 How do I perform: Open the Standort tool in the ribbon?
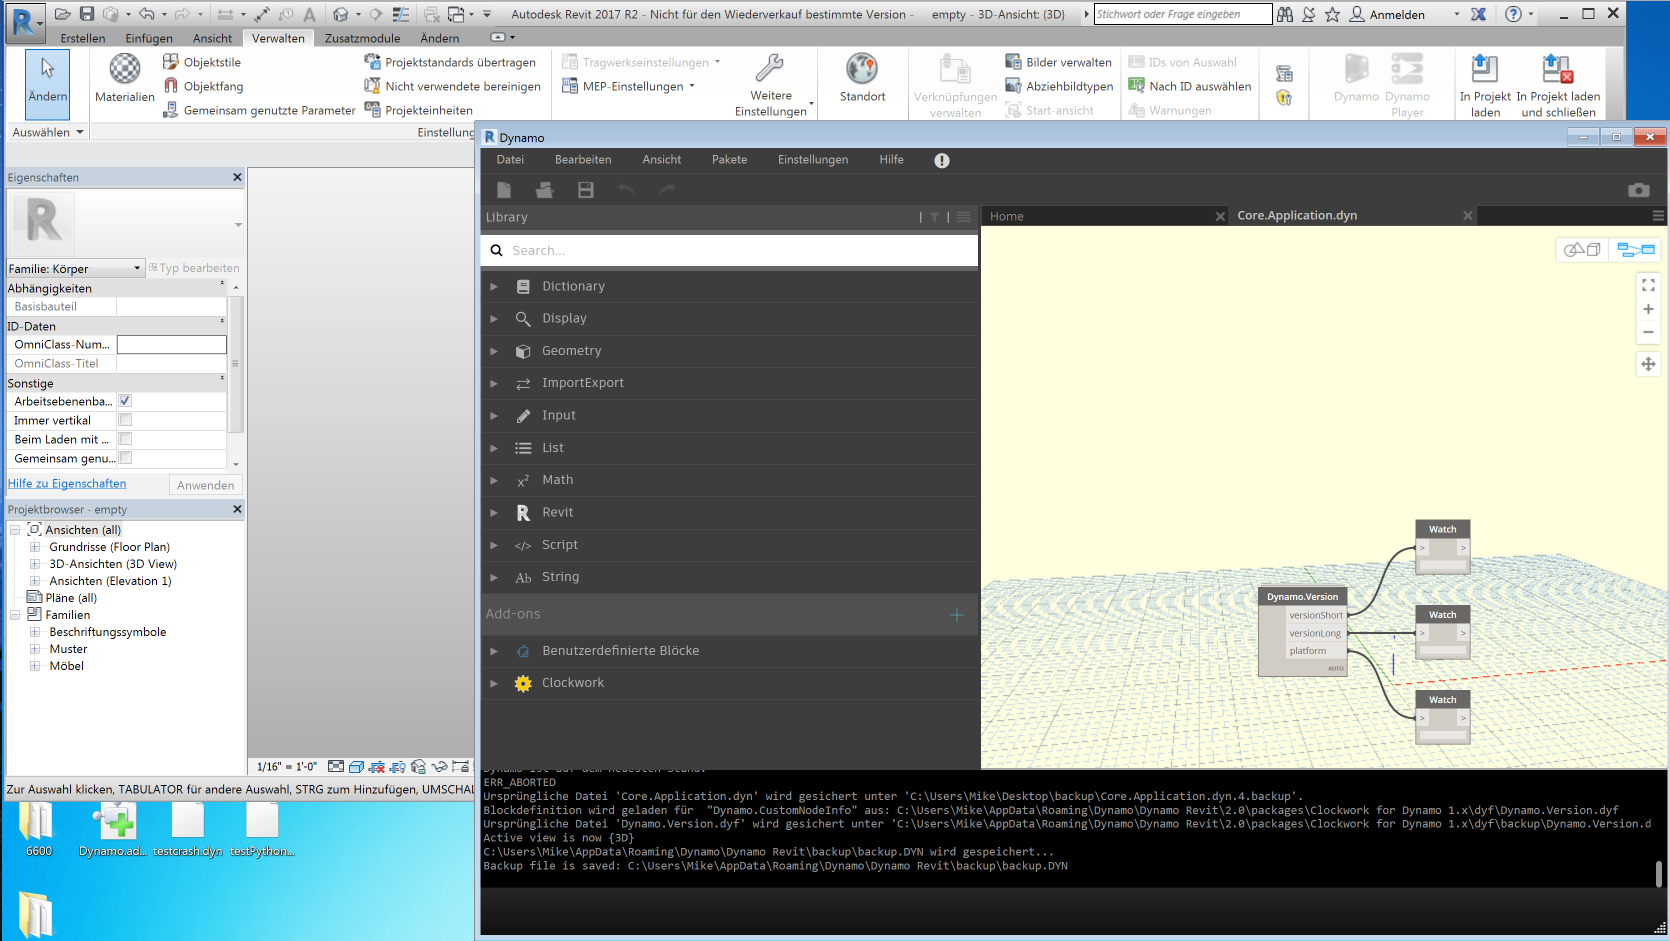(861, 80)
